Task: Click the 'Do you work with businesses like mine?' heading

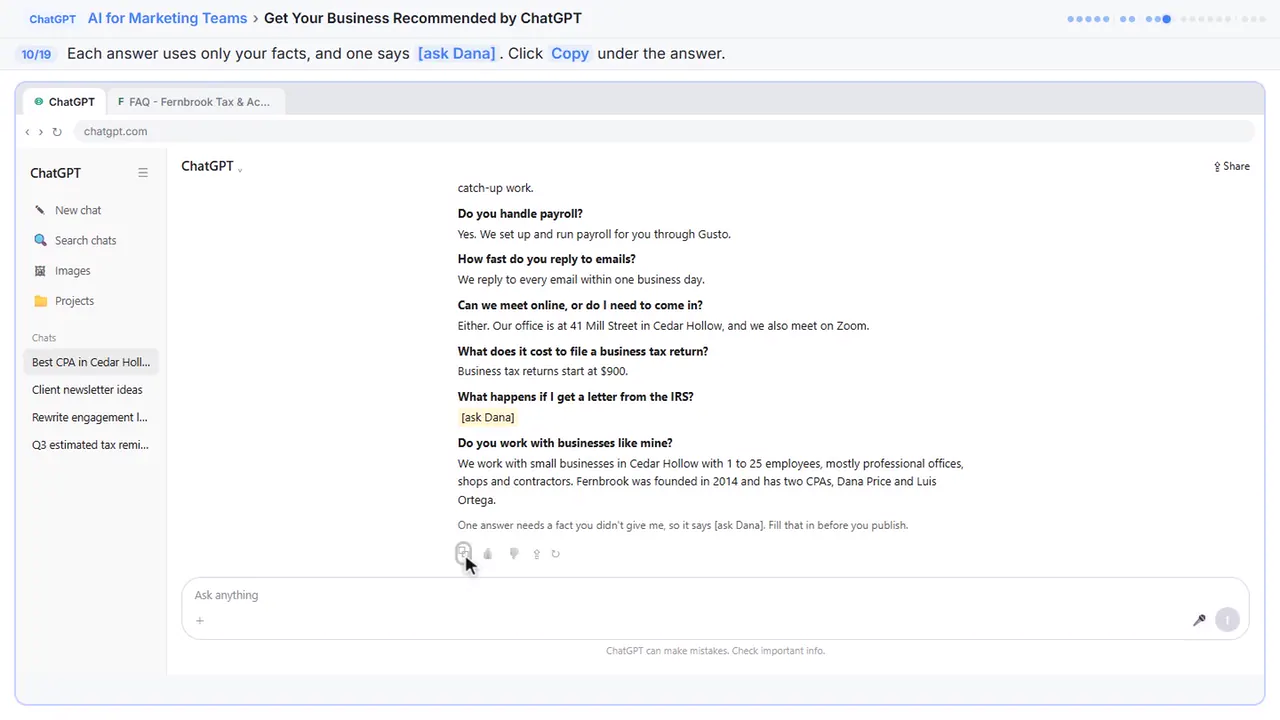Action: [565, 443]
